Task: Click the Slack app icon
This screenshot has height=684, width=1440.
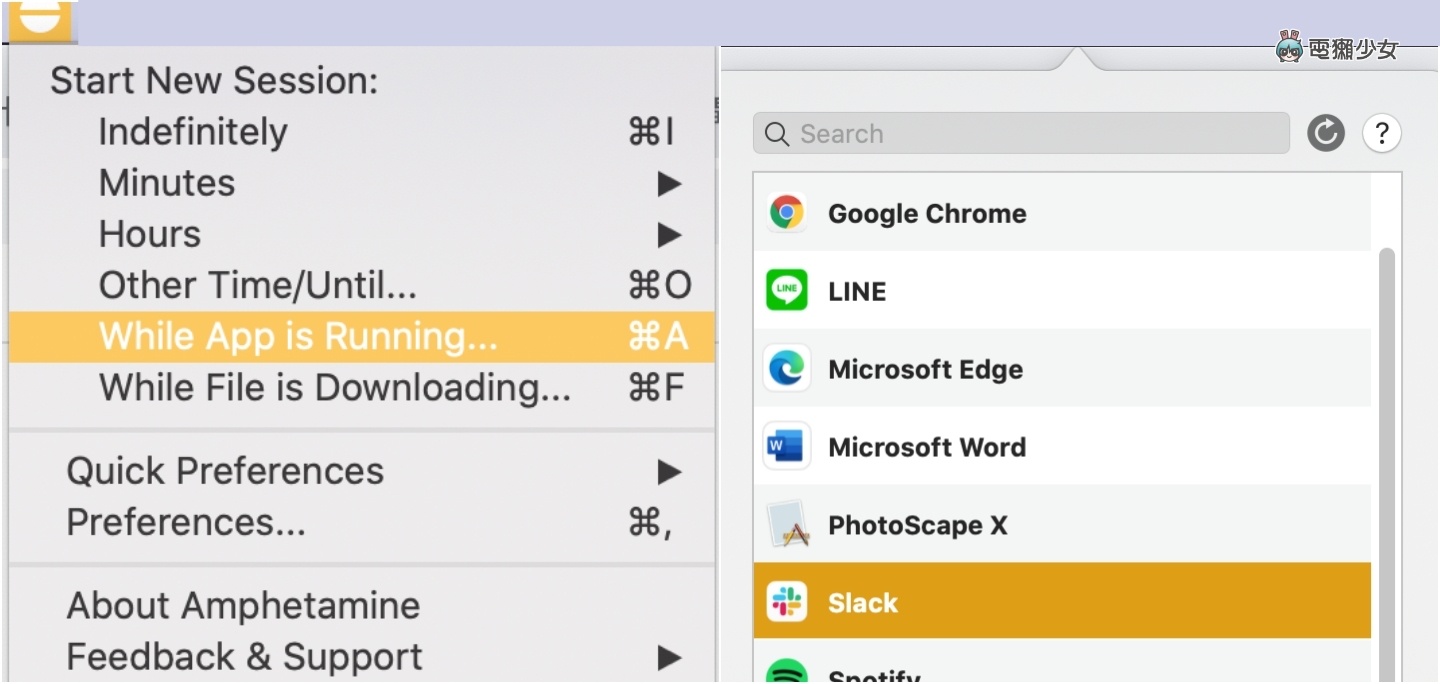Action: coord(787,602)
